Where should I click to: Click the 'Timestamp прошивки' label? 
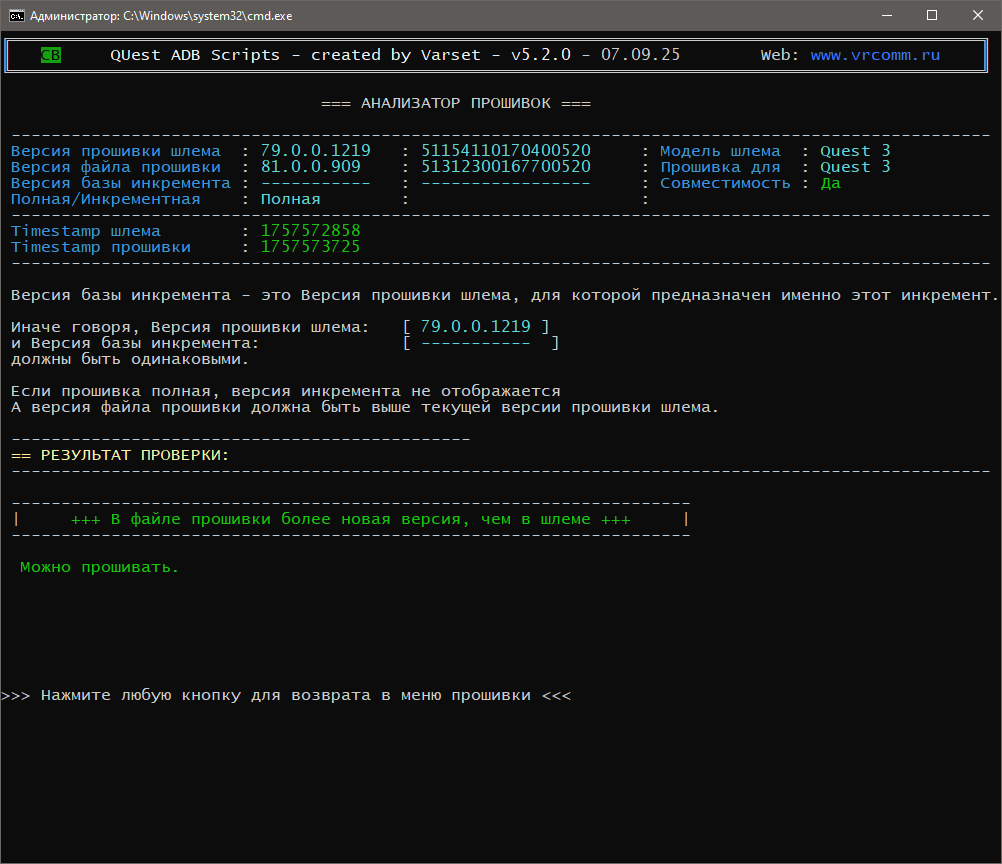click(x=100, y=247)
